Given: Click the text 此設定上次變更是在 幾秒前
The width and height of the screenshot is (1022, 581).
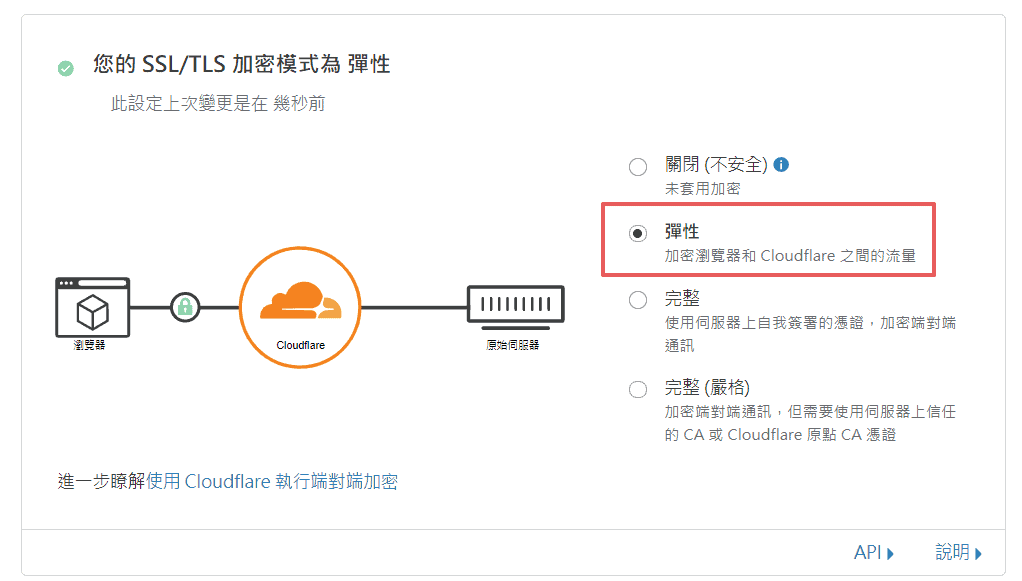Looking at the screenshot, I should coord(218,103).
